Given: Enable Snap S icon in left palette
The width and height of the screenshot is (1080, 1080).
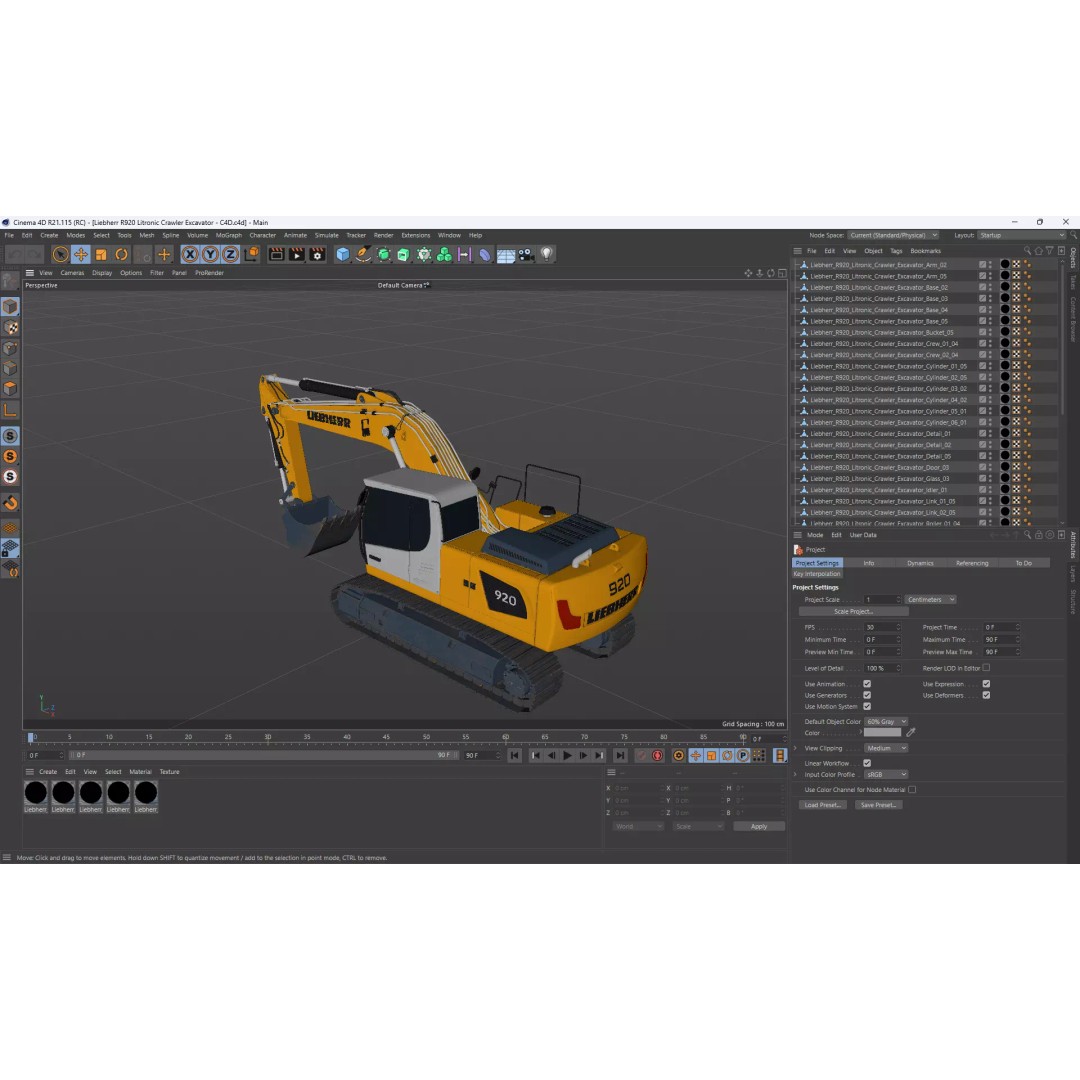Looking at the screenshot, I should coord(10,436).
